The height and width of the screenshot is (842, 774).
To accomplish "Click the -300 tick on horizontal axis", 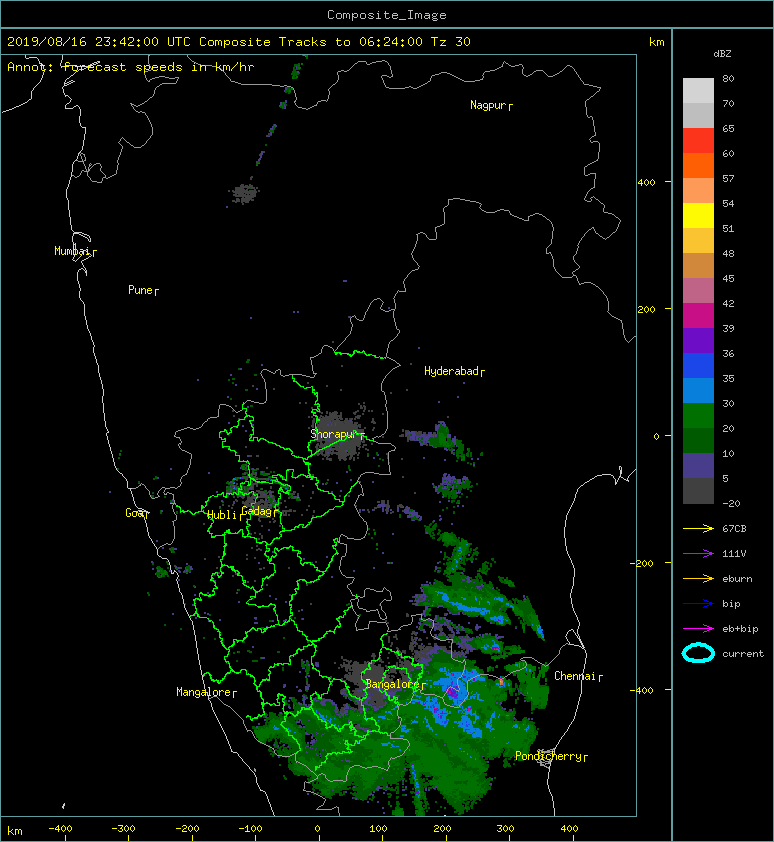I will 123,829.
